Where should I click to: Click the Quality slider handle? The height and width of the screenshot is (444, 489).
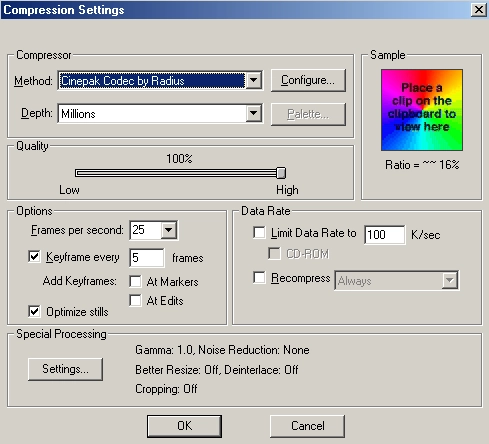click(x=281, y=173)
